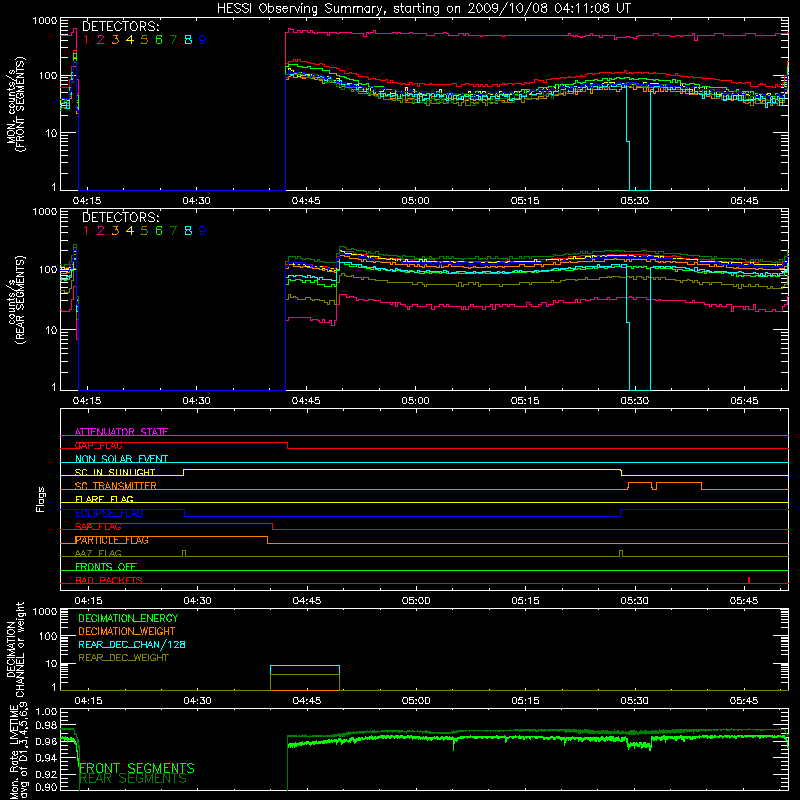Viewport: 800px width, 800px height.
Task: Click the front segments counts/s axis title
Action: [15, 104]
